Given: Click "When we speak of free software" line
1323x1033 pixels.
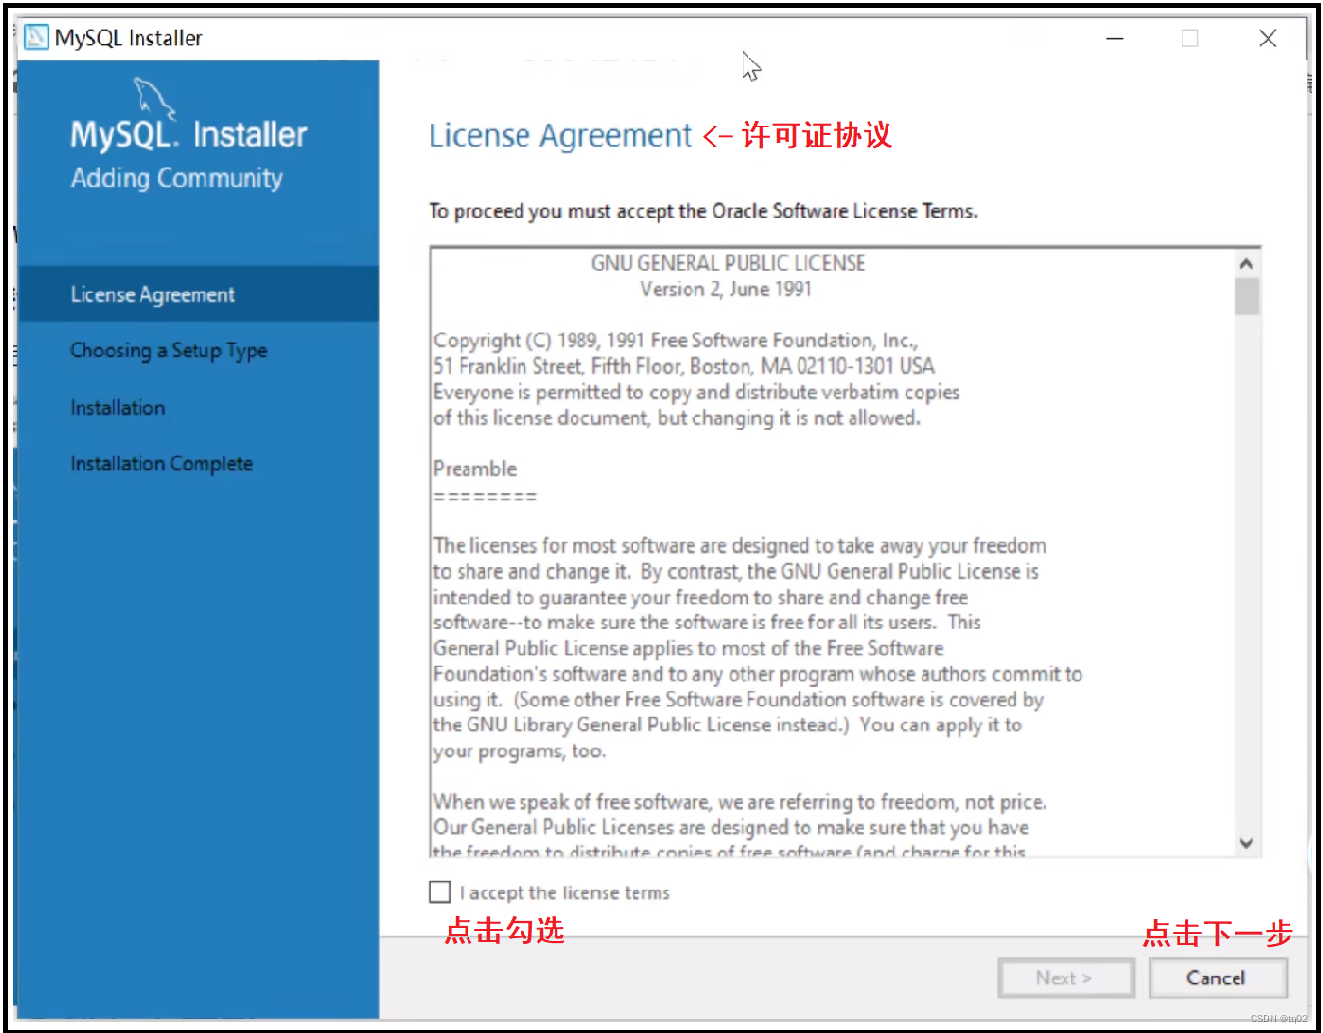Looking at the screenshot, I should (x=740, y=802).
